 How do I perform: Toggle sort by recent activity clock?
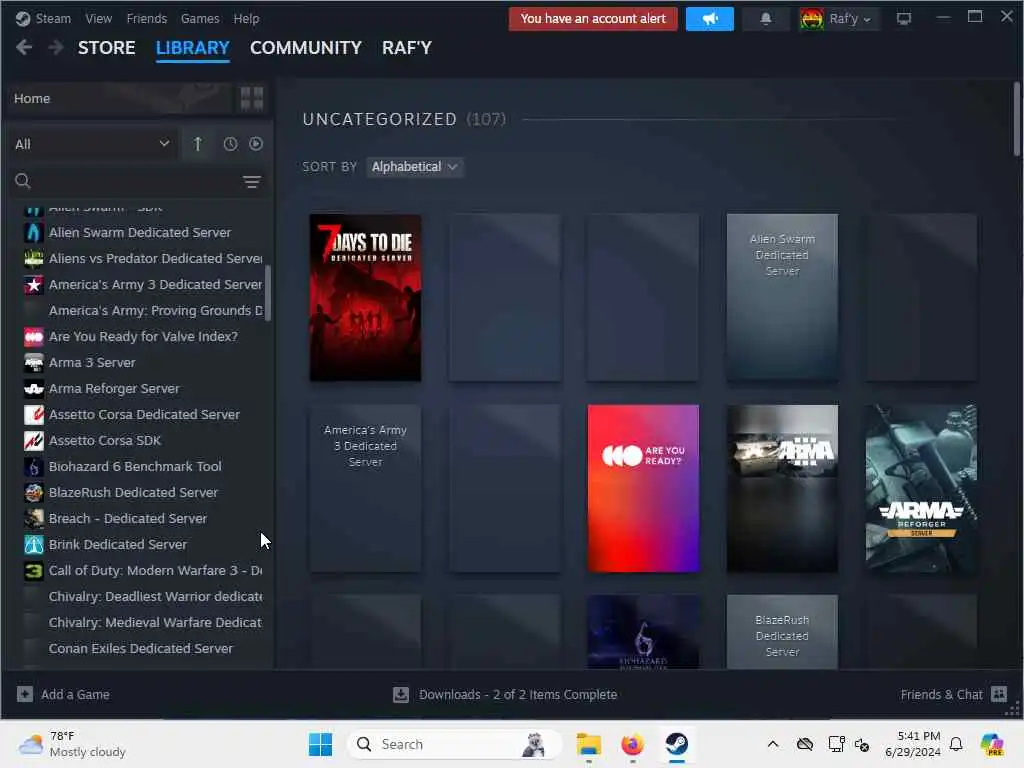(x=231, y=144)
